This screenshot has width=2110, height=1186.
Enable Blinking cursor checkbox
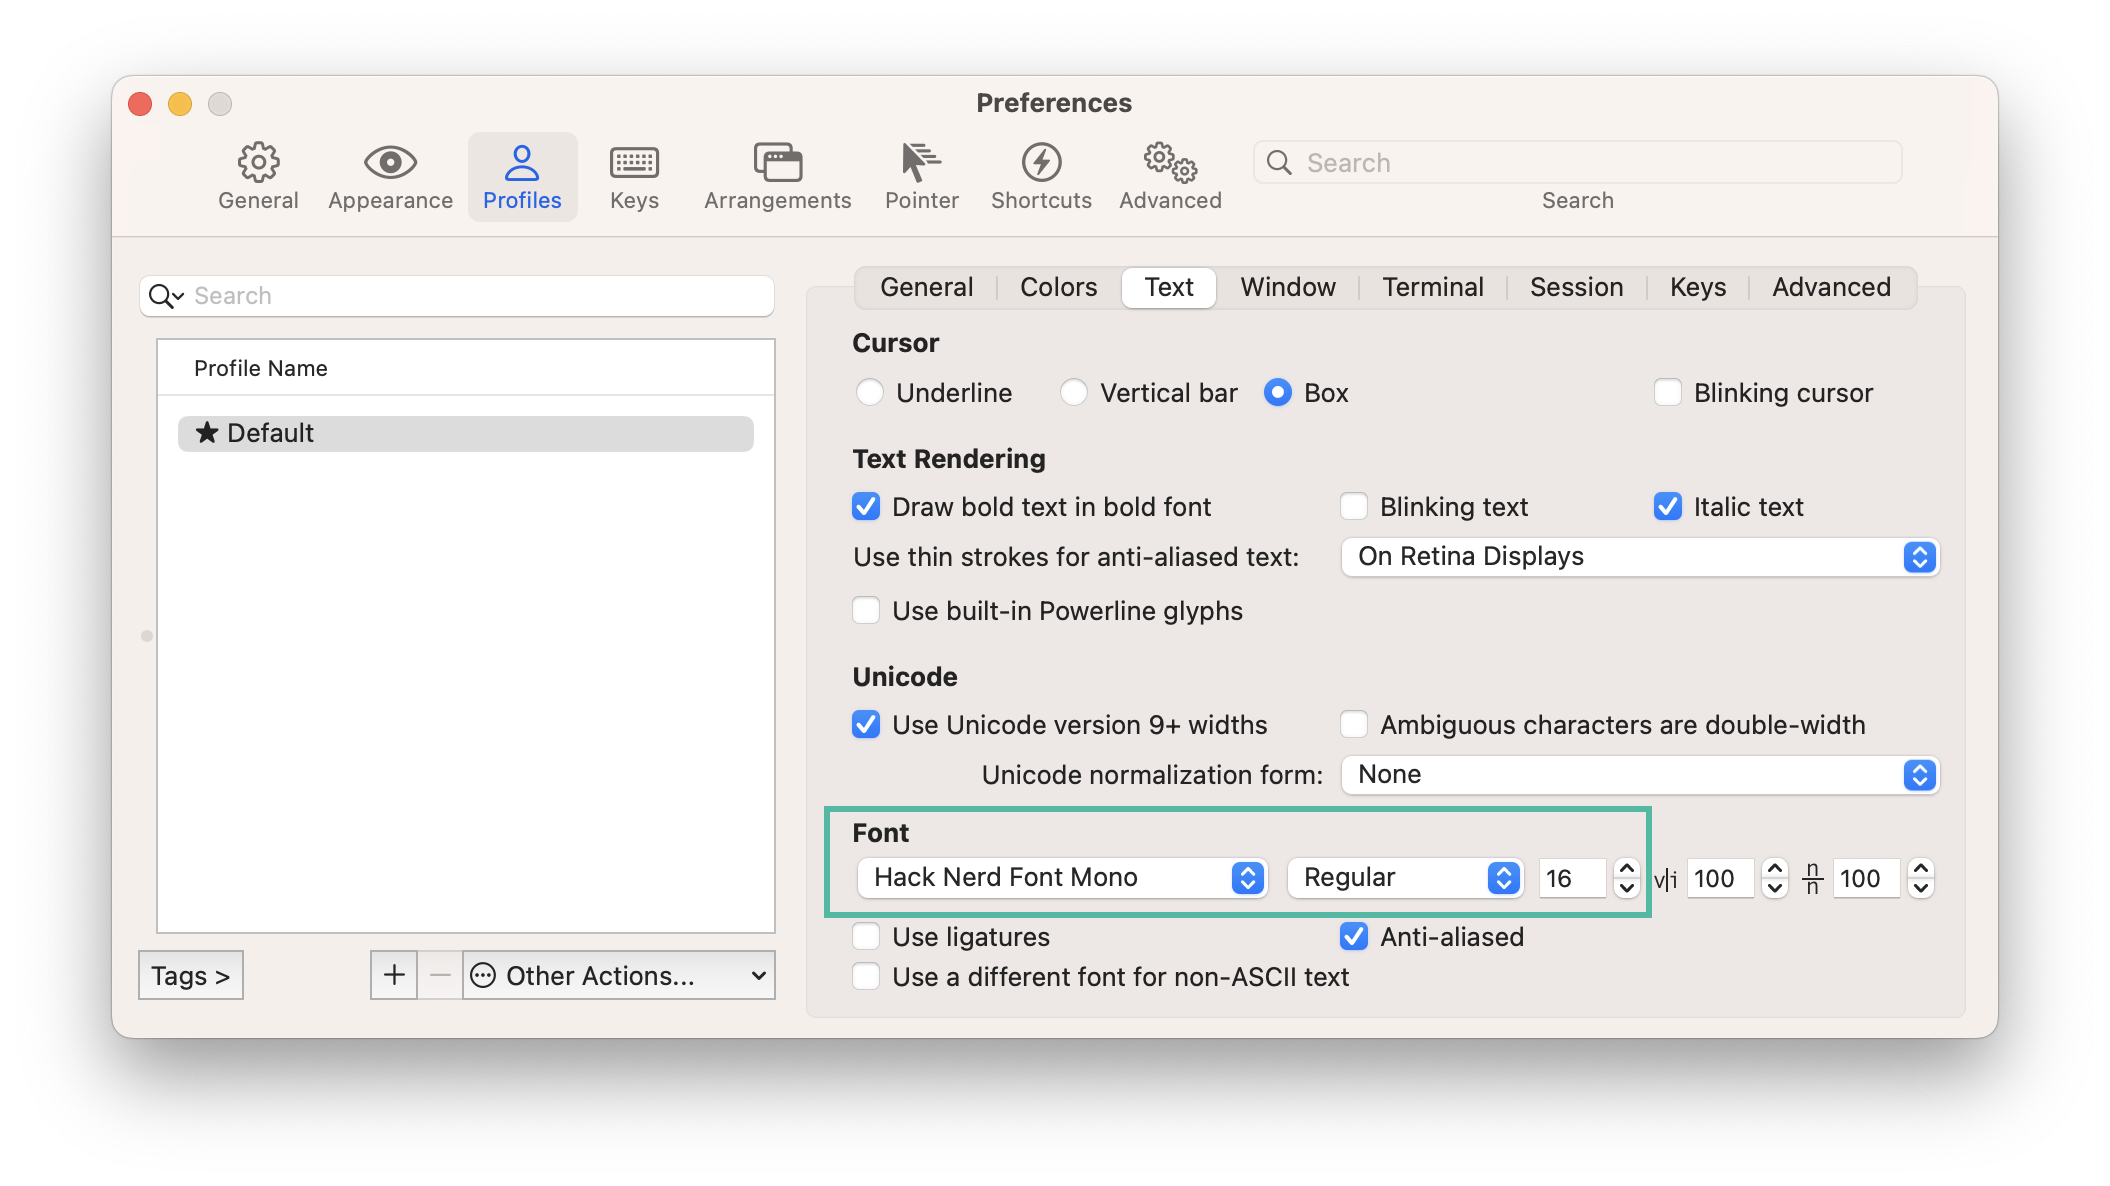click(1668, 393)
